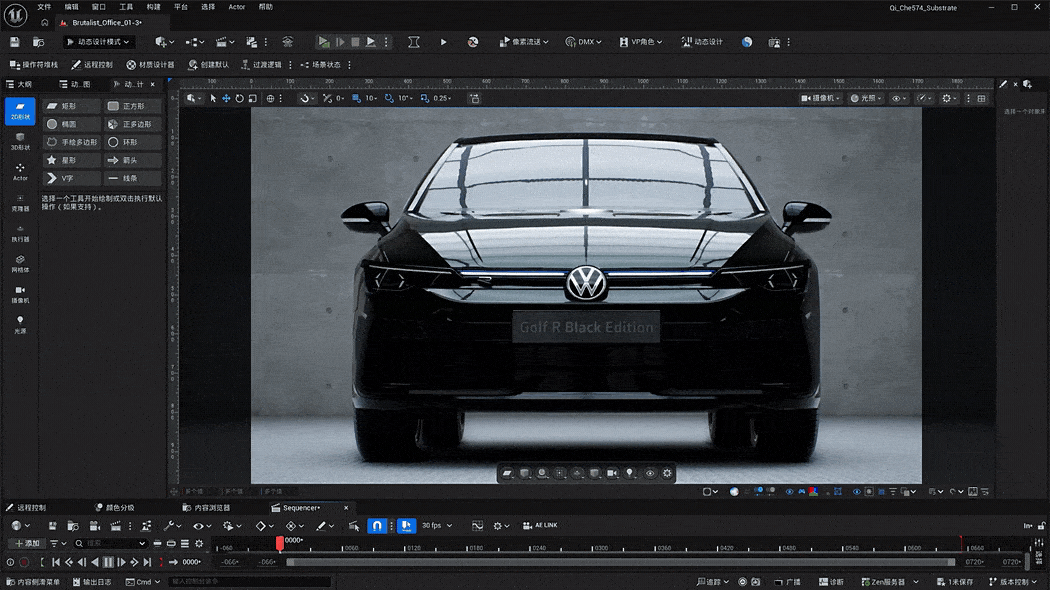This screenshot has height=590, width=1050.
Task: Click the 操作符堆栈 toolbar button
Action: [33, 65]
